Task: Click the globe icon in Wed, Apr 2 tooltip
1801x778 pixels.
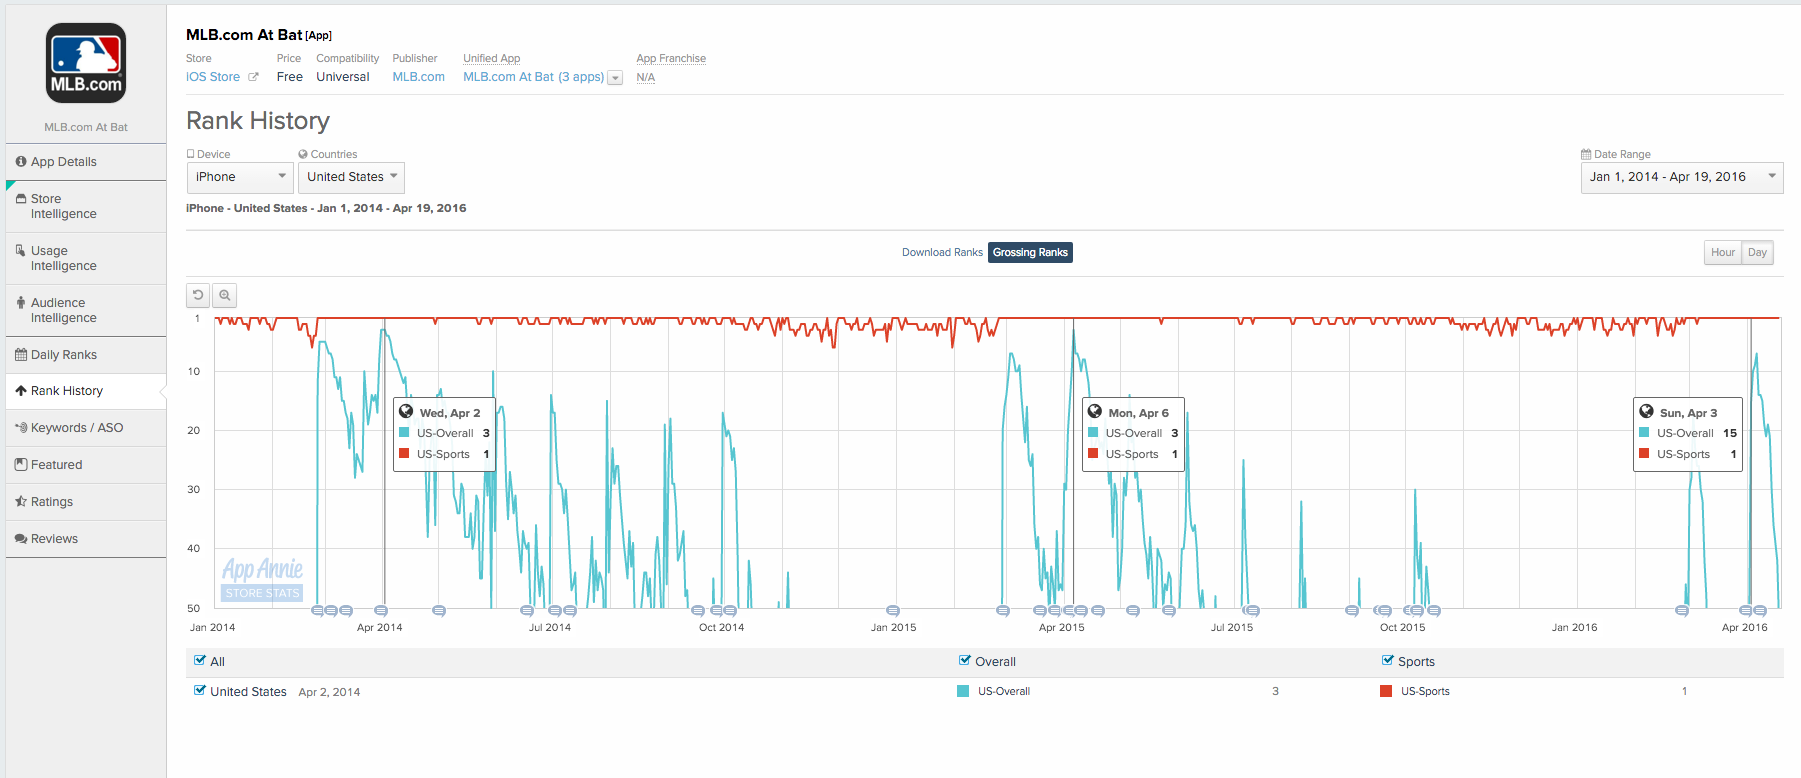Action: [406, 411]
